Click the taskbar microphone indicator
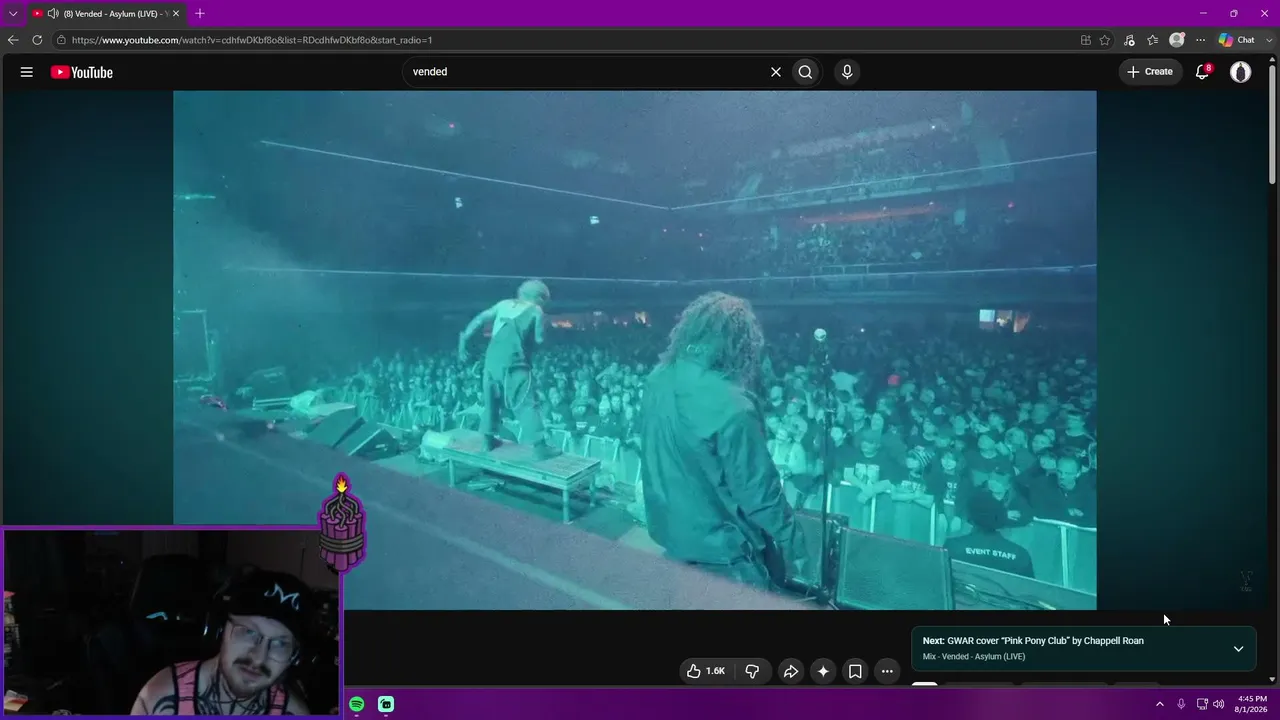The width and height of the screenshot is (1280, 720). (x=1181, y=704)
